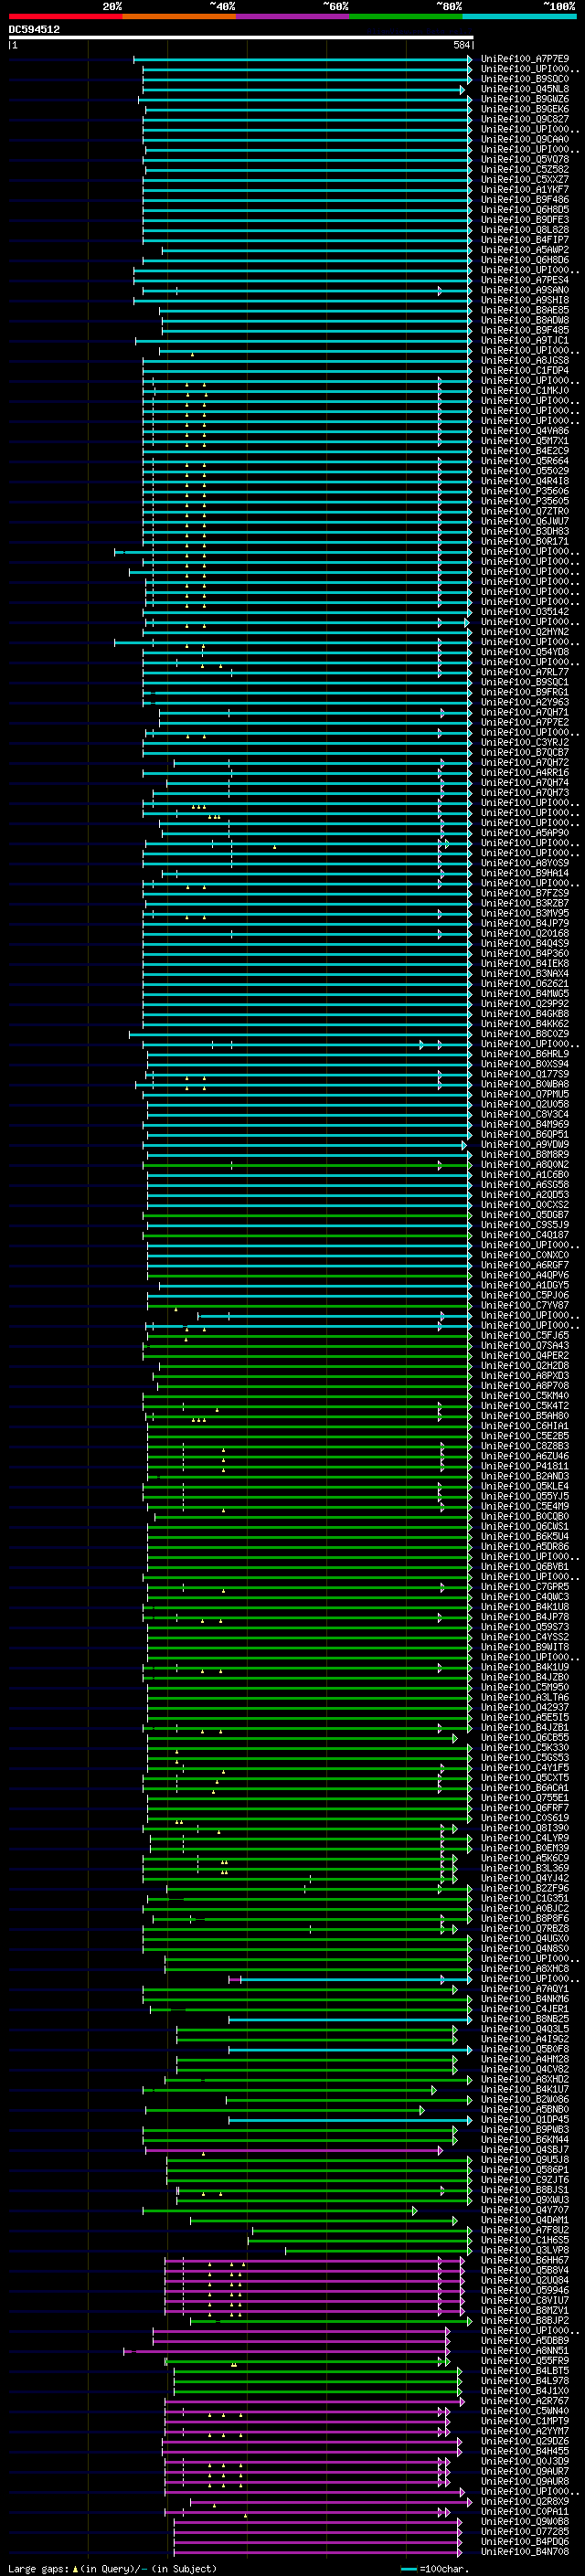Select the UniRef100_Q7SA43 label
The image size is (585, 2576).
click(x=525, y=1345)
